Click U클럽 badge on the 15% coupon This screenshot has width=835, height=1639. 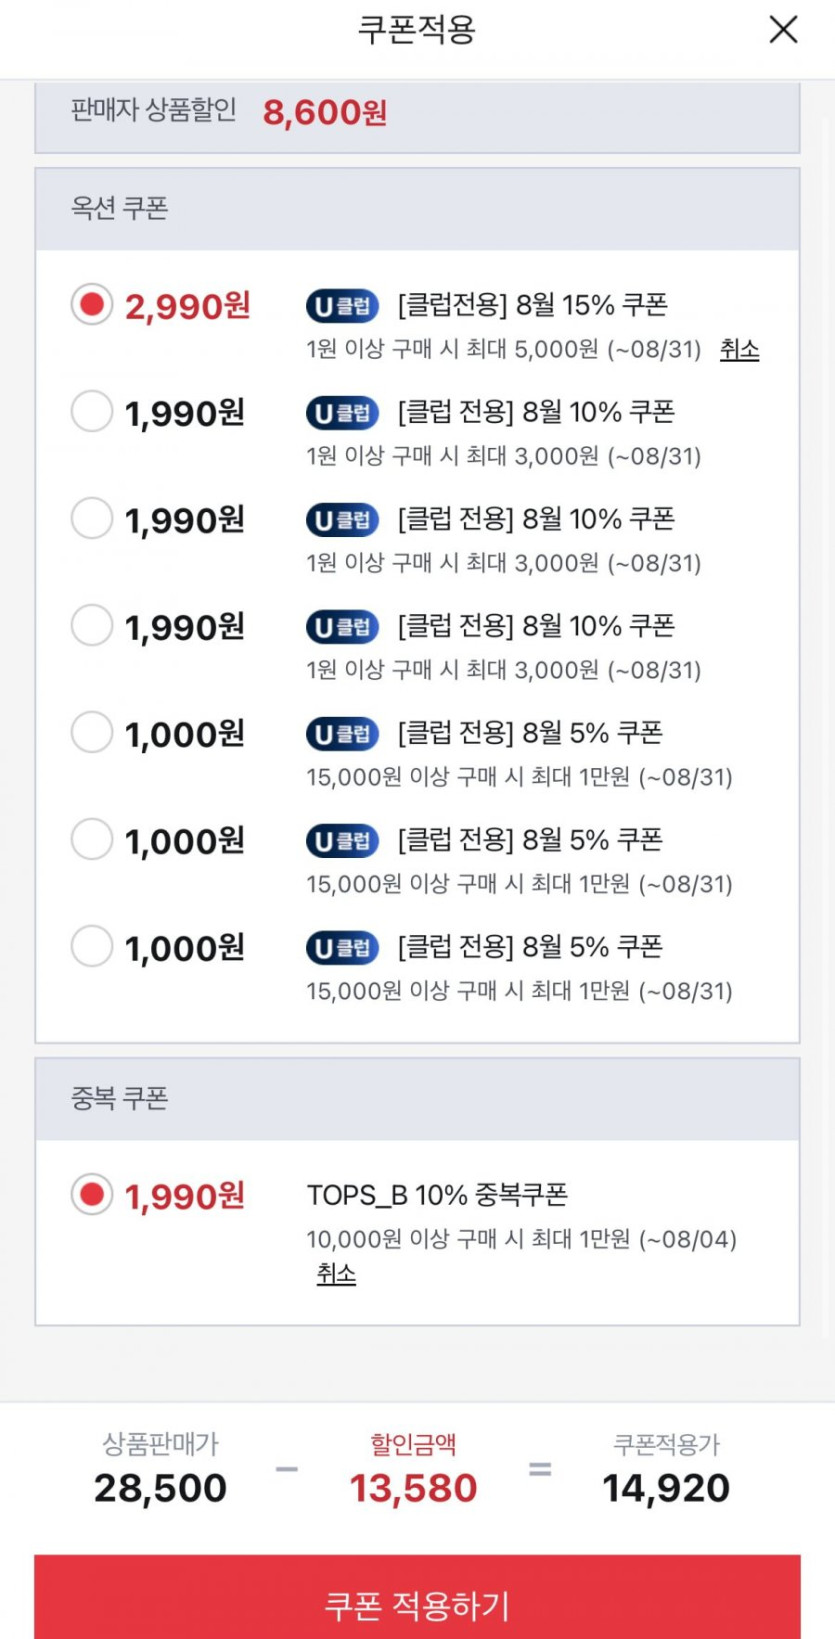(342, 306)
